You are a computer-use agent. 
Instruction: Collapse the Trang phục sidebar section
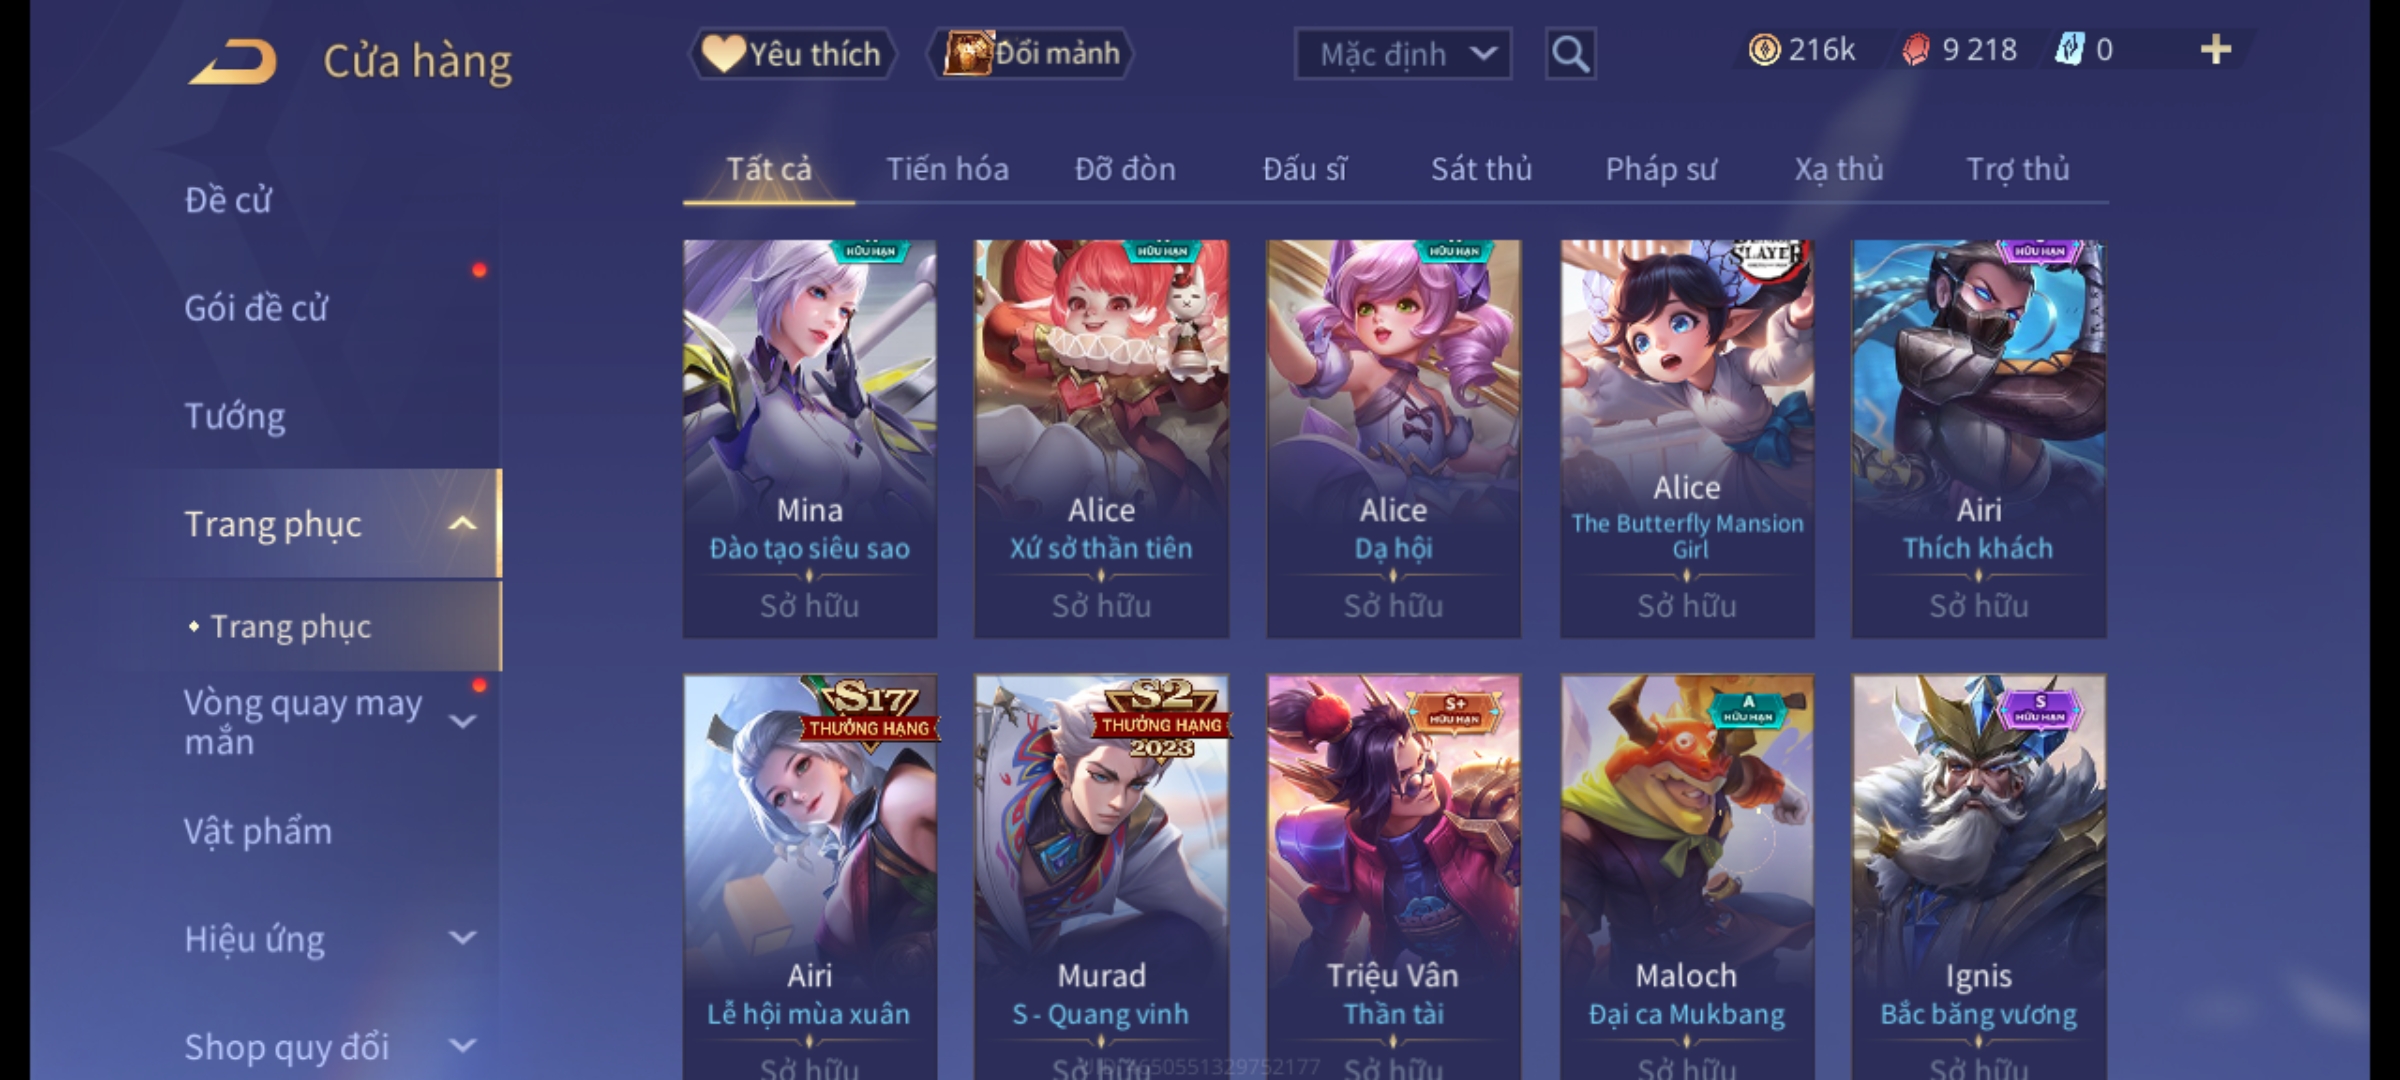[462, 524]
